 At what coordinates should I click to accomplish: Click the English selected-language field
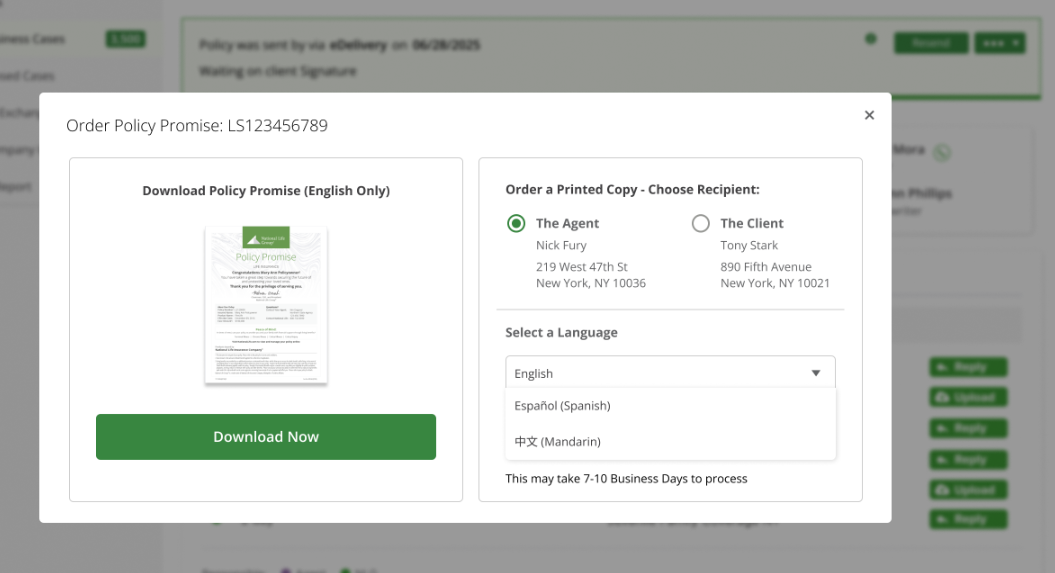[x=650, y=373]
